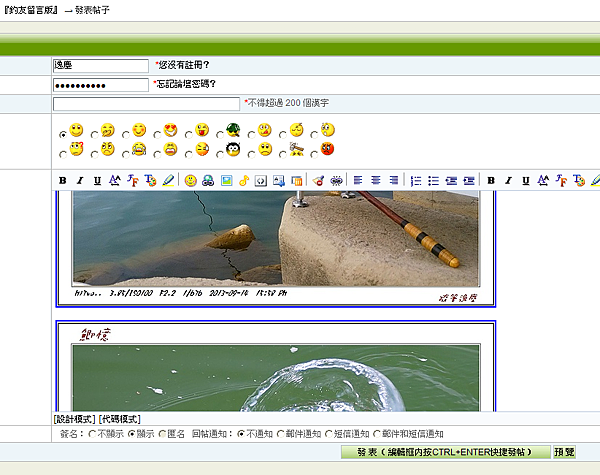This screenshot has width=600, height=475.
Task: Set signature to 匿名
Action: pos(162,434)
